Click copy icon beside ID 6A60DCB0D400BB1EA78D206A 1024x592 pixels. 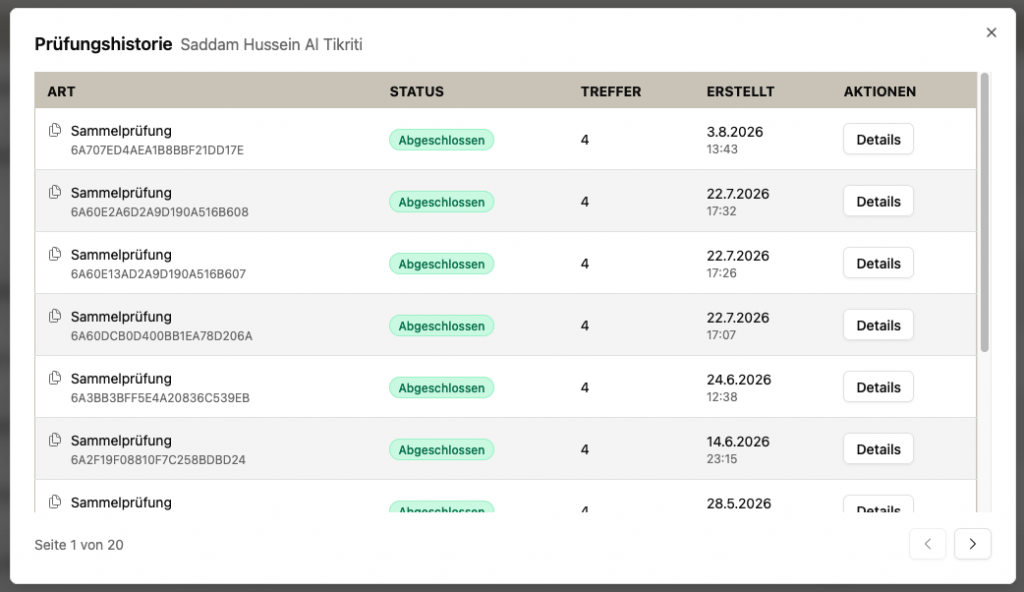[x=55, y=316]
